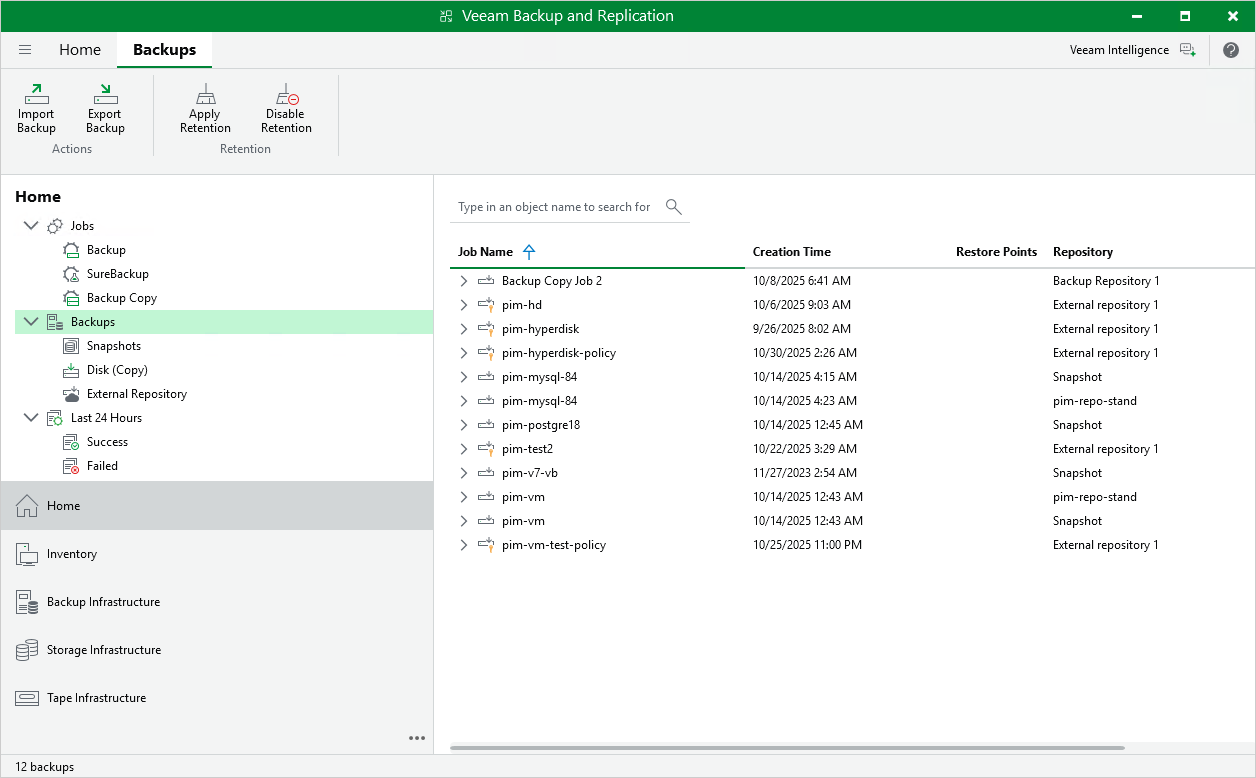Click the Apply Retention icon
Image resolution: width=1256 pixels, height=778 pixels.
click(205, 95)
